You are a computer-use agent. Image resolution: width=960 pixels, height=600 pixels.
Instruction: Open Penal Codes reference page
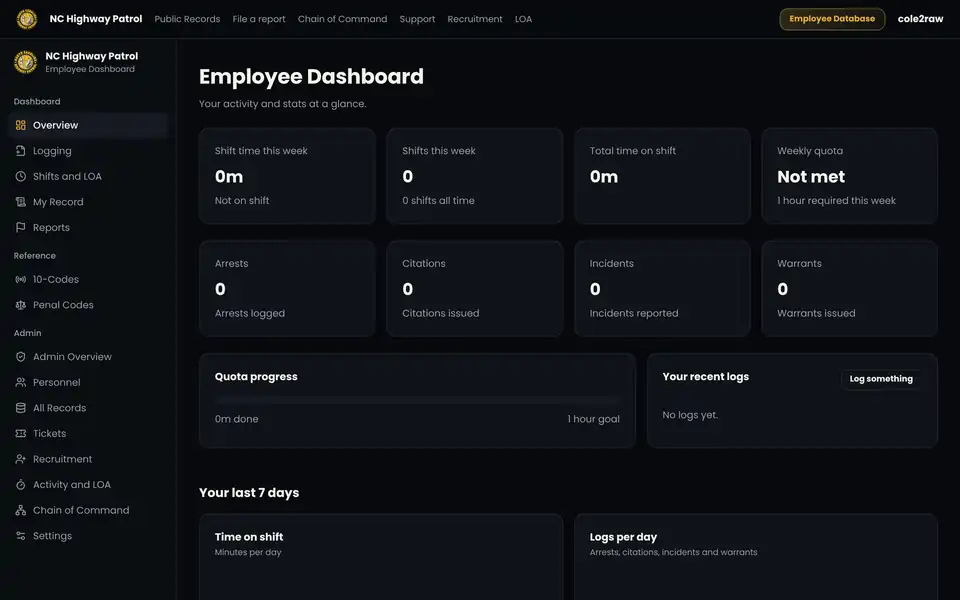point(89,305)
